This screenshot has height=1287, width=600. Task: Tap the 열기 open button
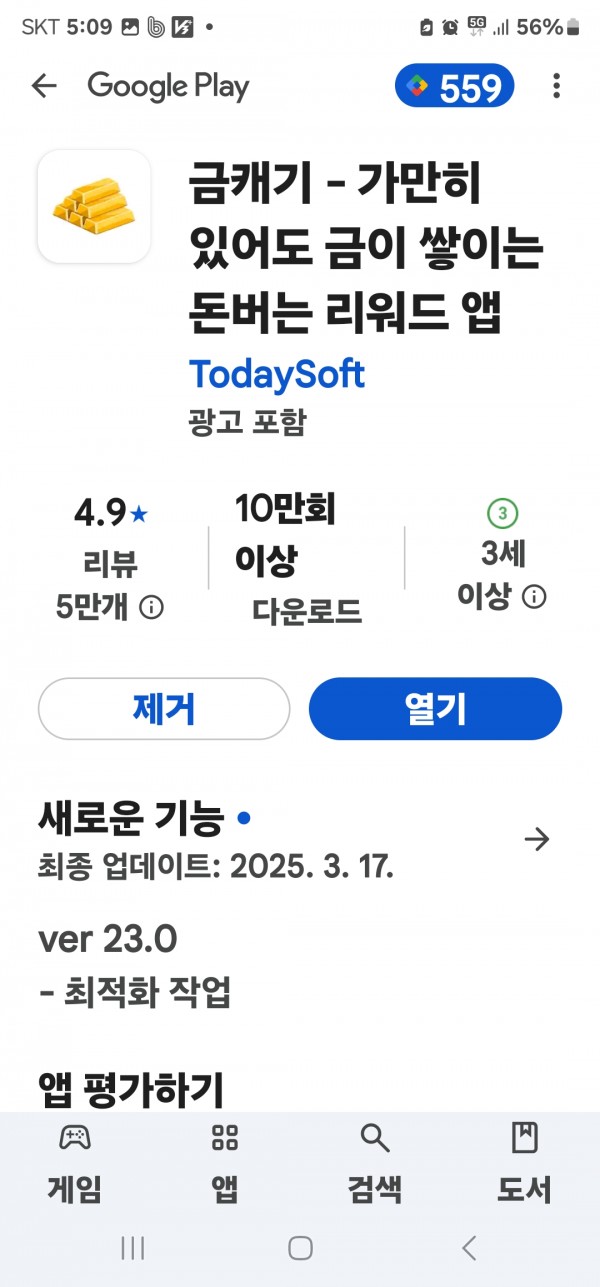[x=435, y=709]
